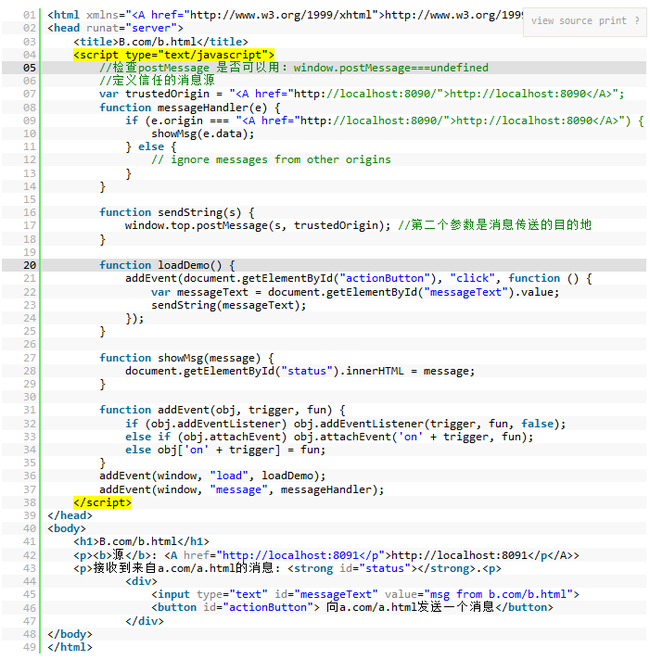This screenshot has height=660, width=650.
Task: Click highlighted line number 20
Action: click(x=29, y=265)
